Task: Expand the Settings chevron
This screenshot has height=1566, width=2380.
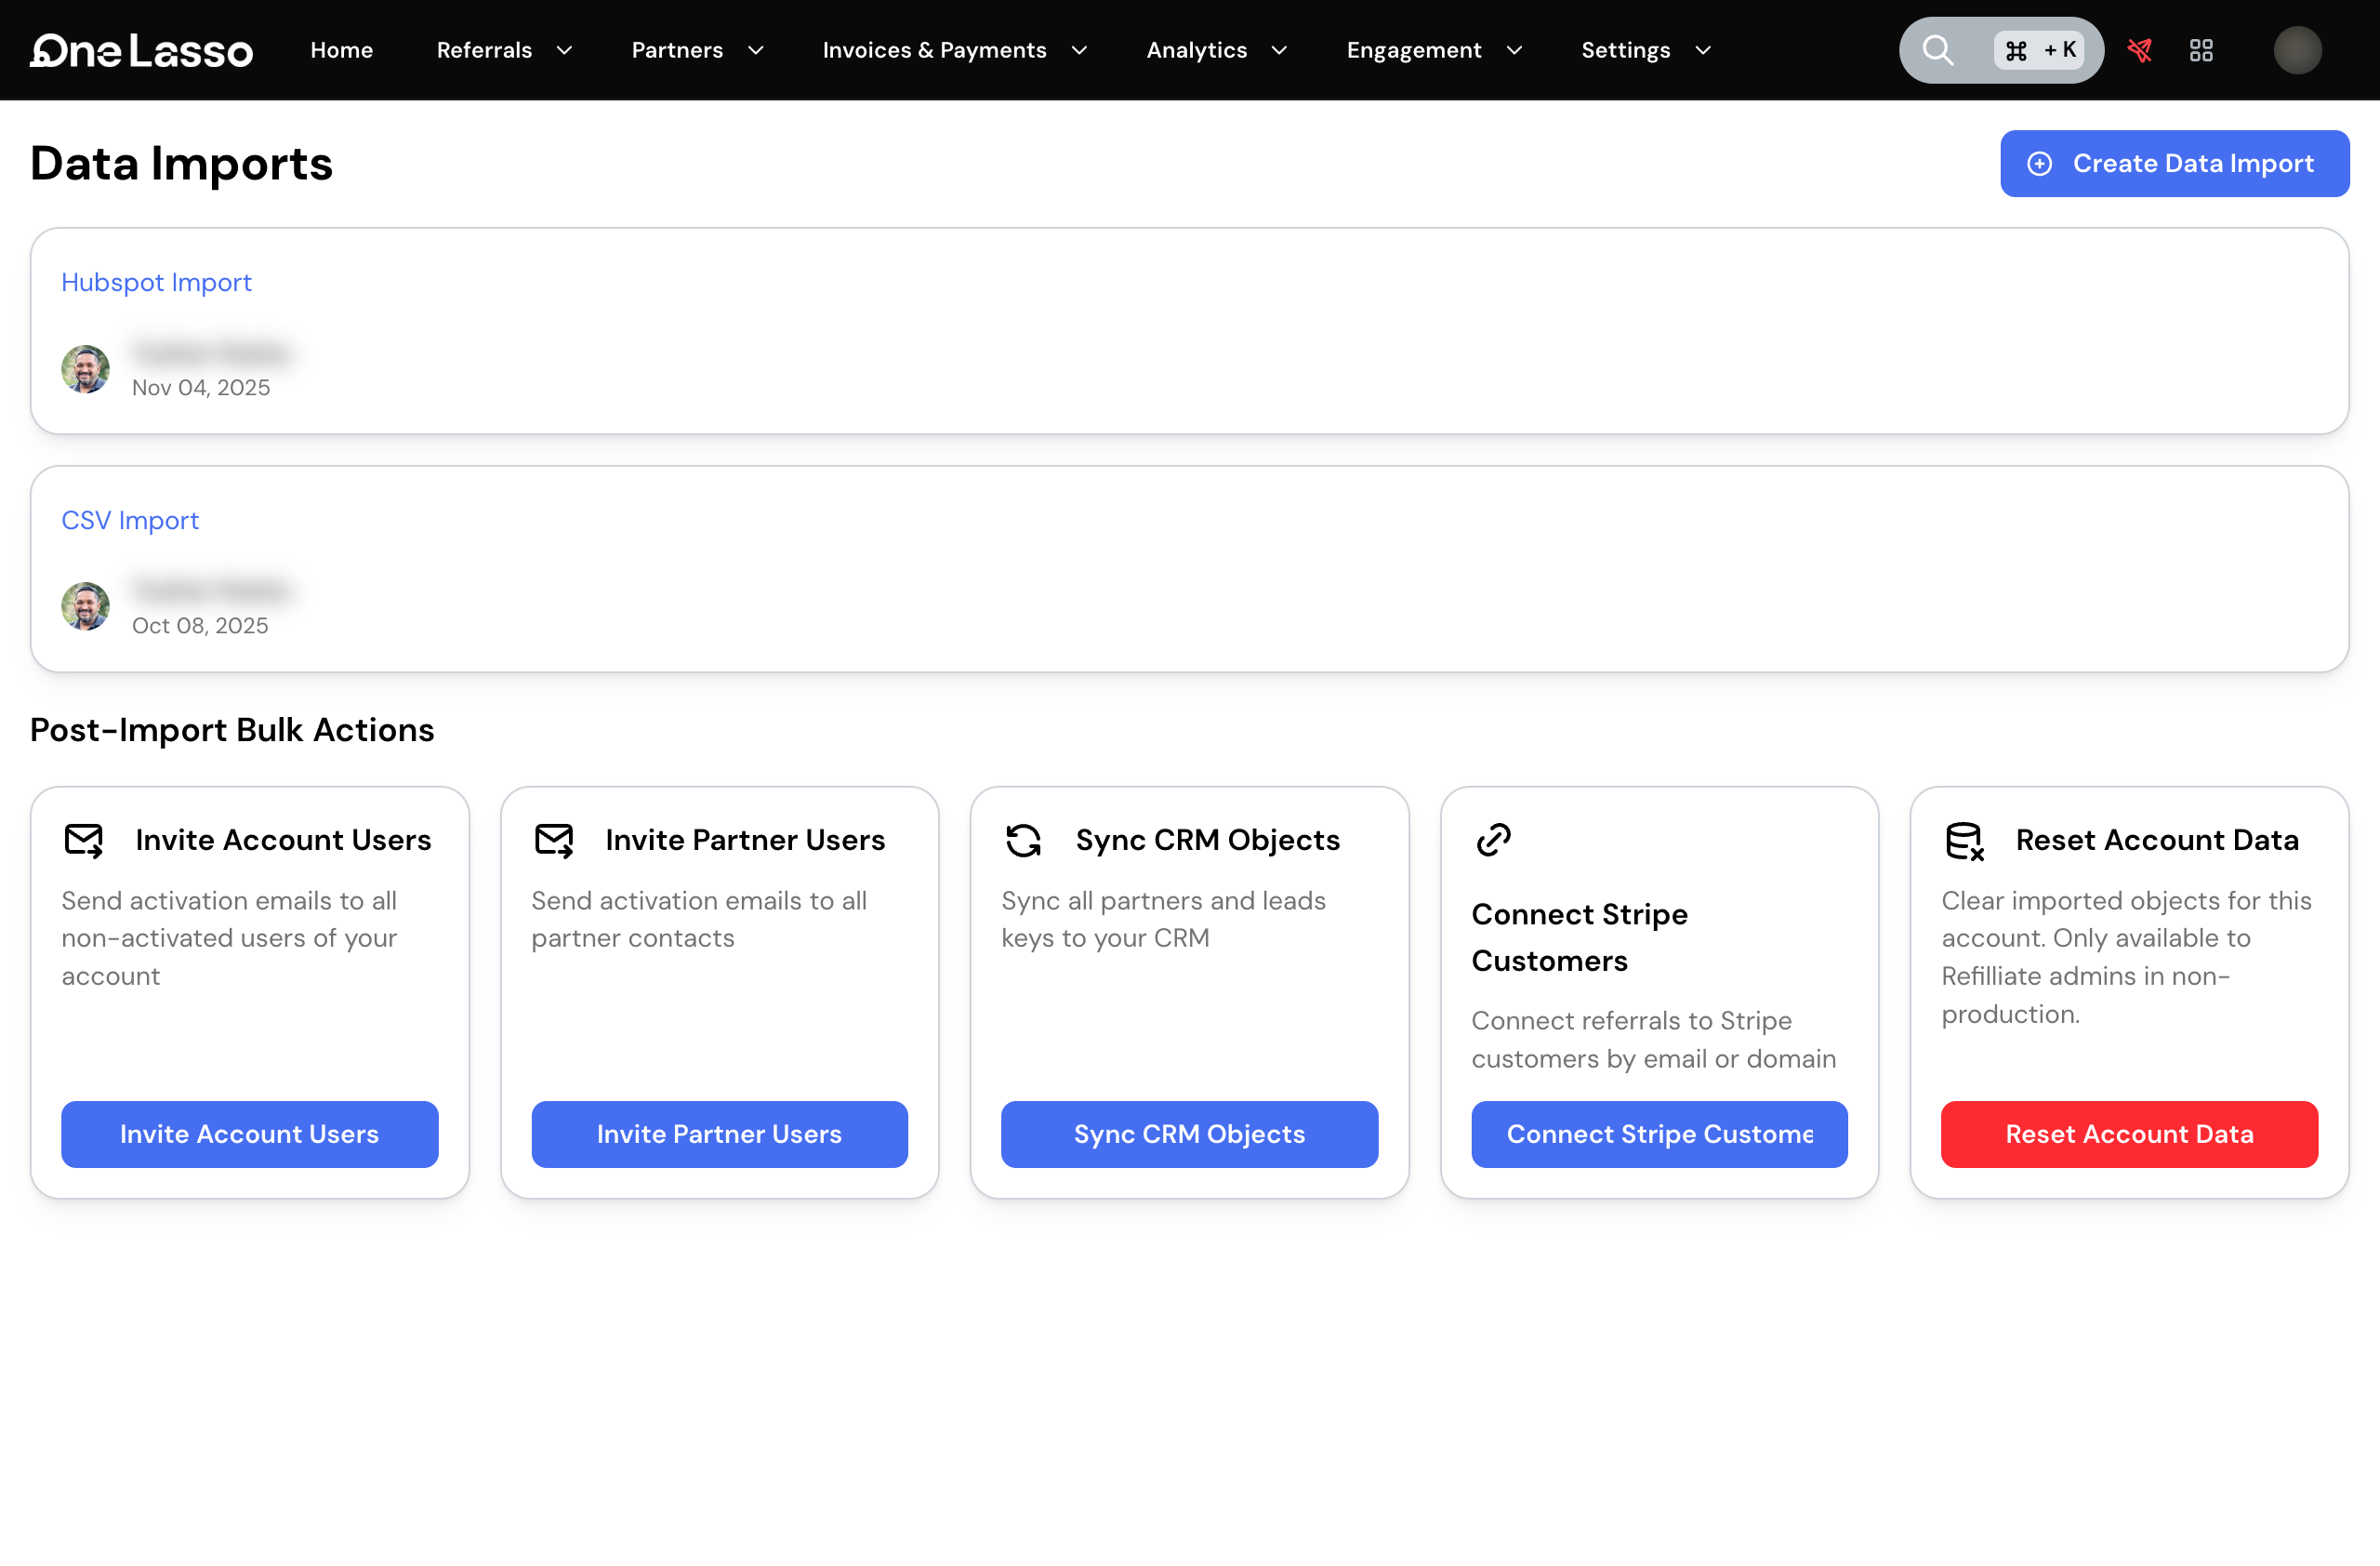Action: (1702, 50)
